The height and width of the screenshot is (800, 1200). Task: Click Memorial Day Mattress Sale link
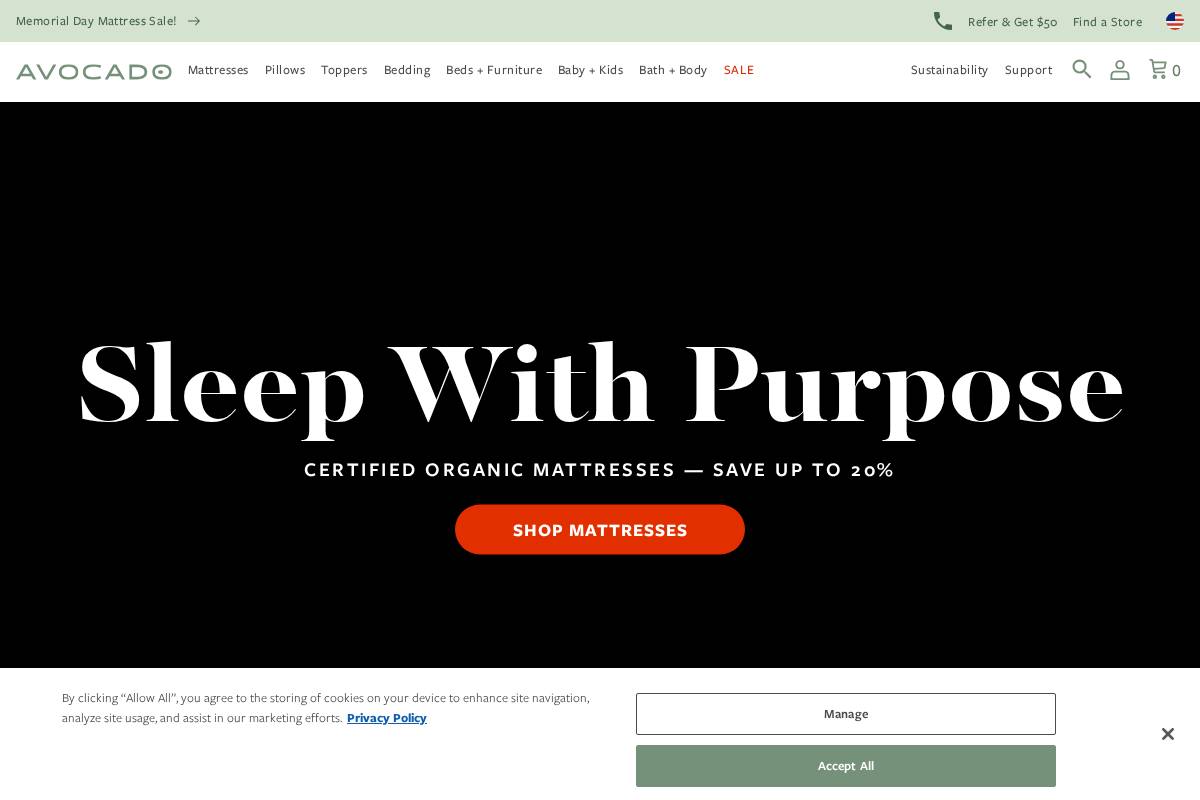[96, 21]
